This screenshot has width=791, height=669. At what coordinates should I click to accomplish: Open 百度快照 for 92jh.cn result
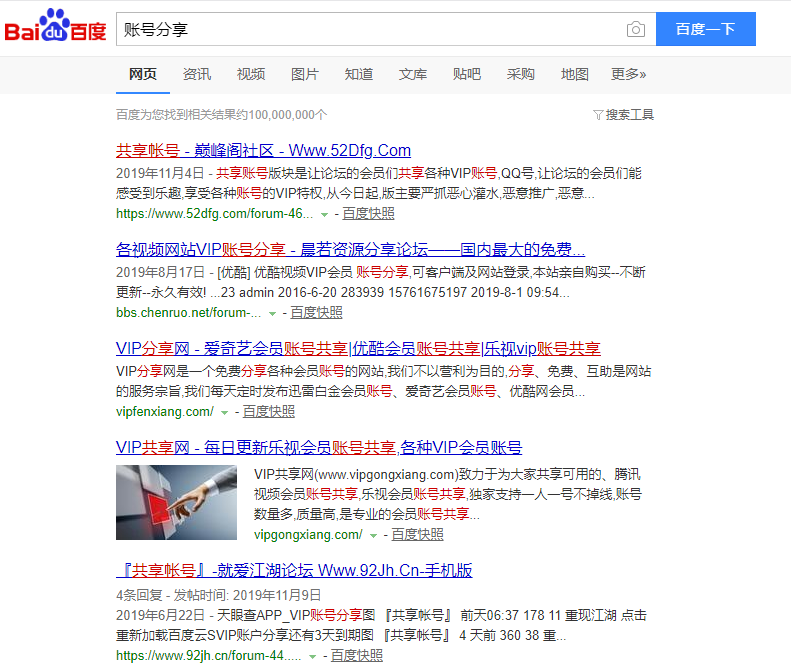tap(357, 656)
